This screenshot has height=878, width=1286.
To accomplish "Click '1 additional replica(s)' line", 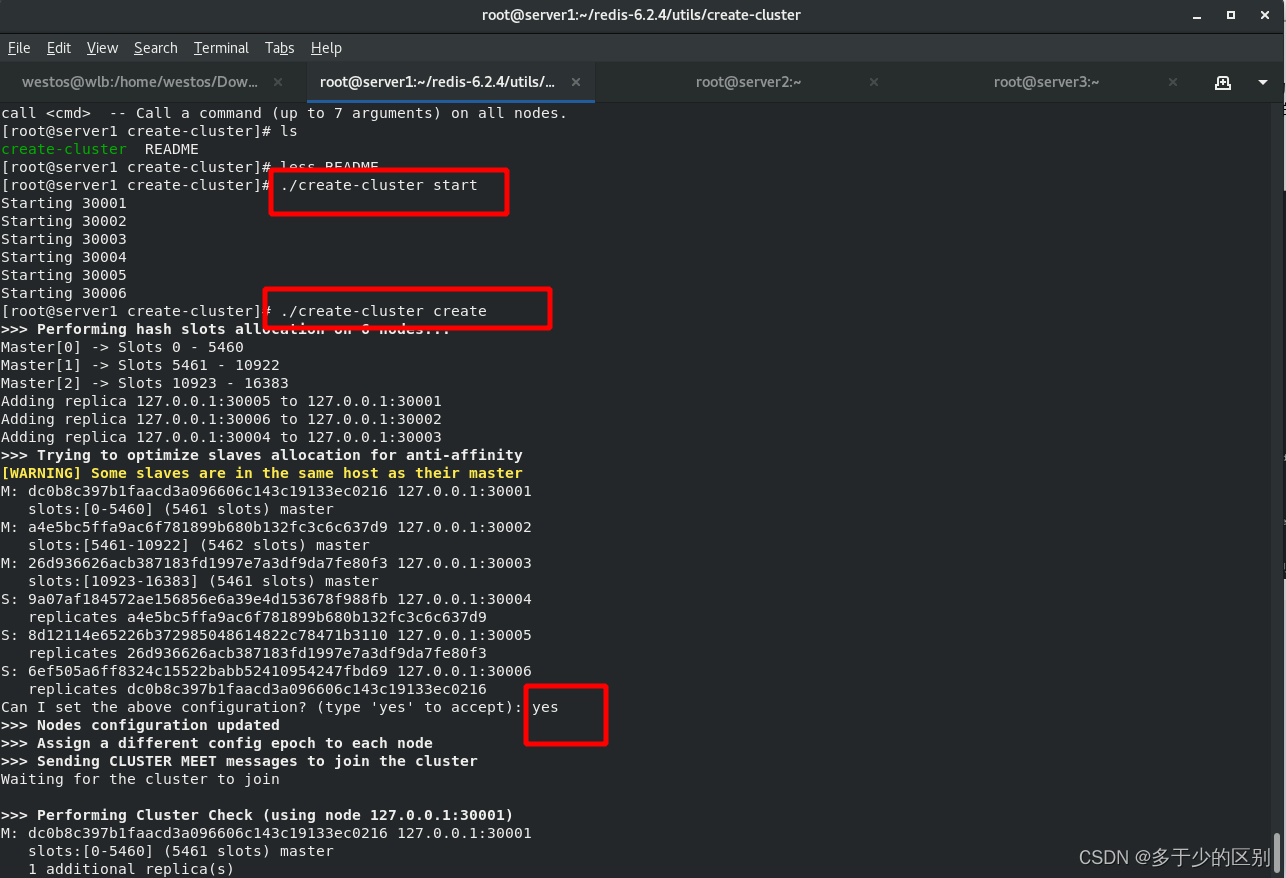I will point(131,869).
